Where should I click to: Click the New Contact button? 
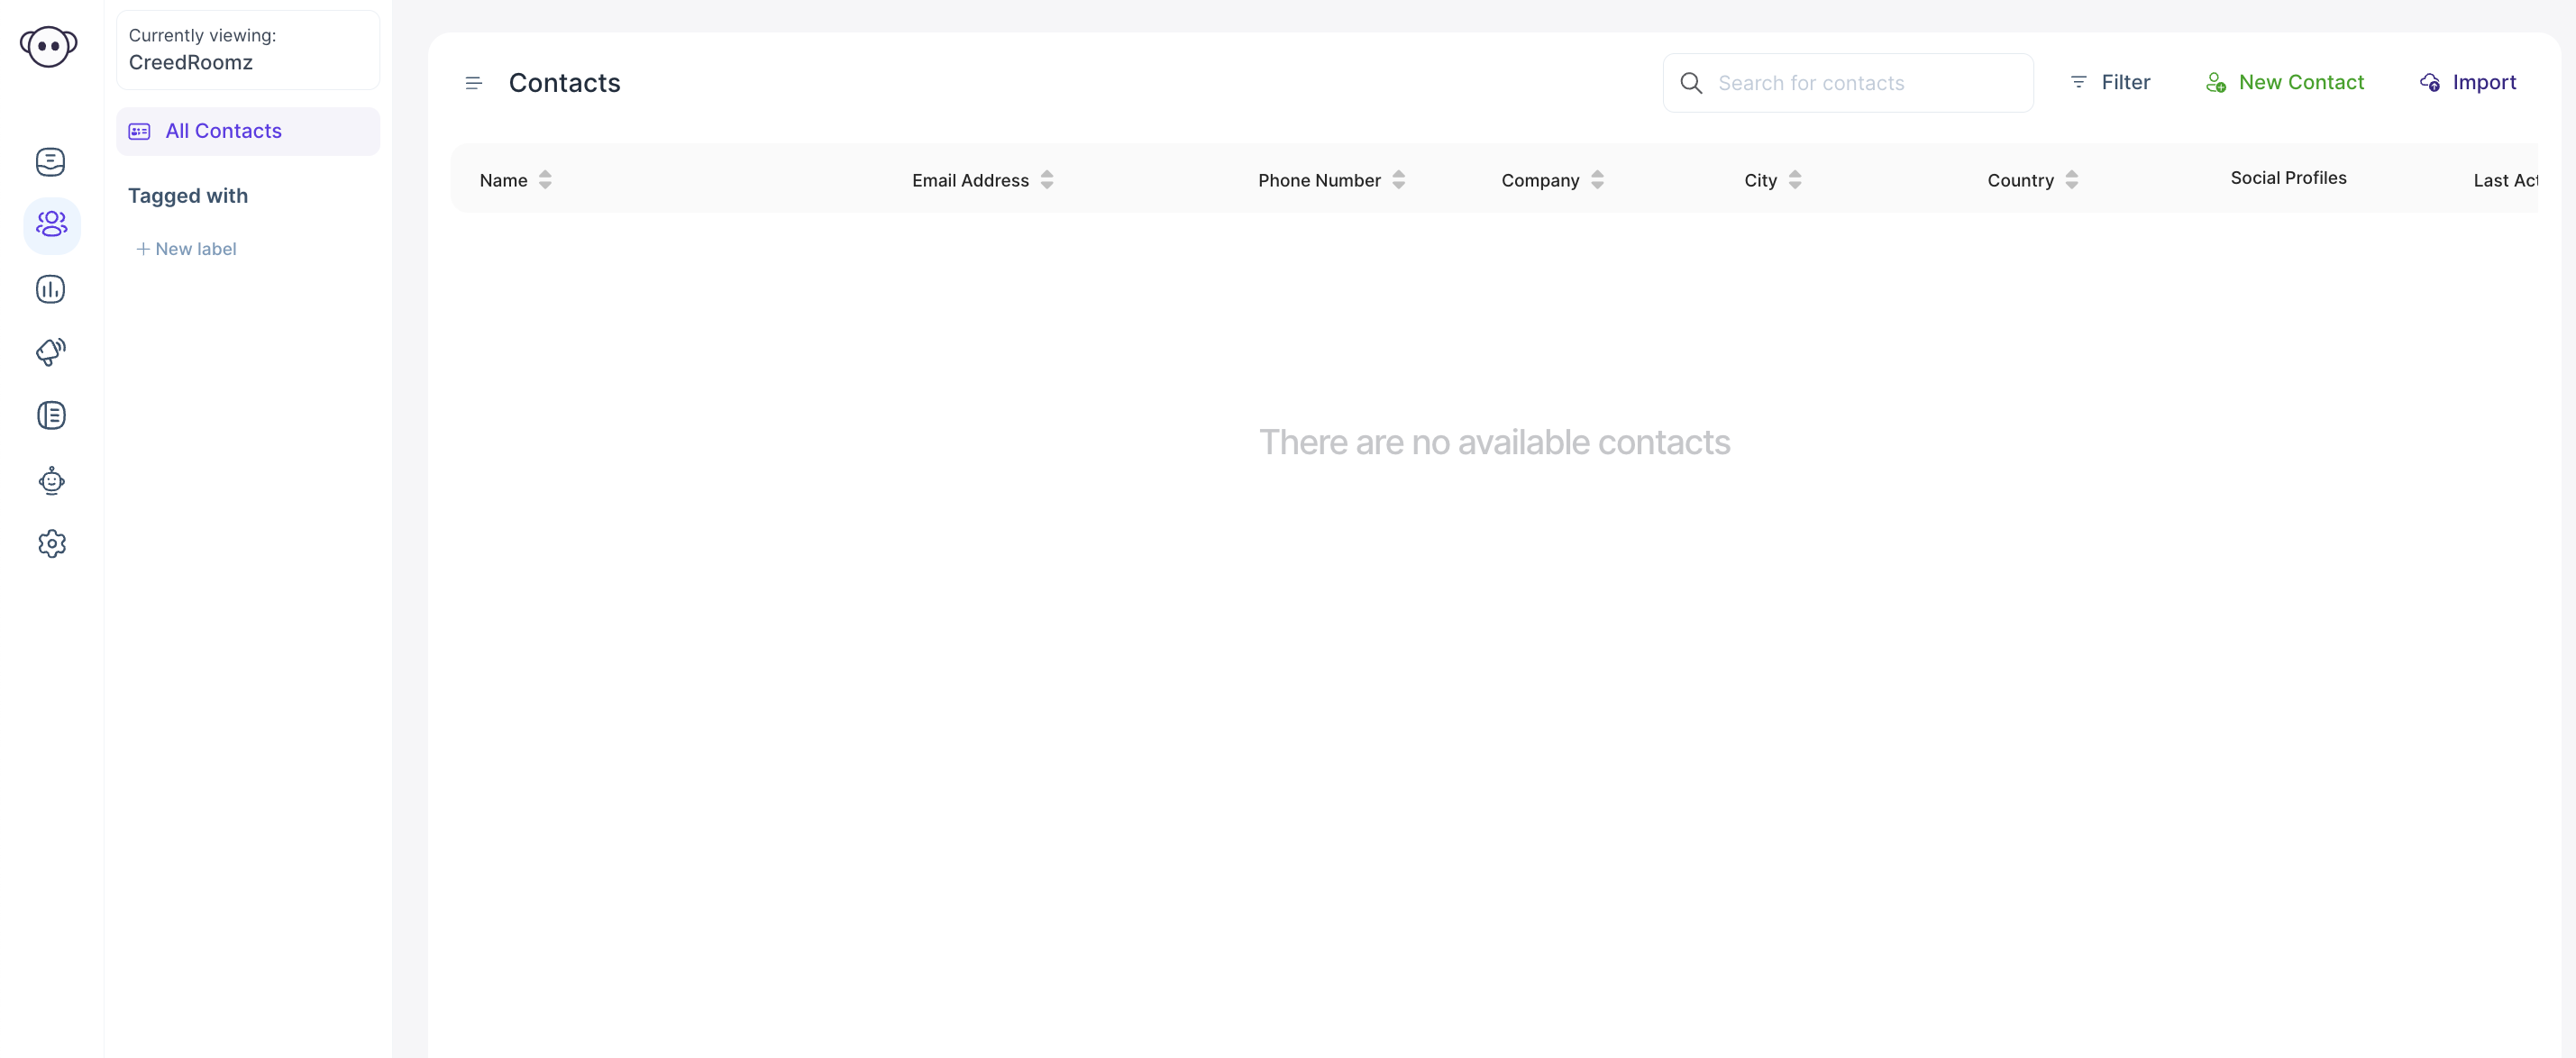pos(2285,83)
